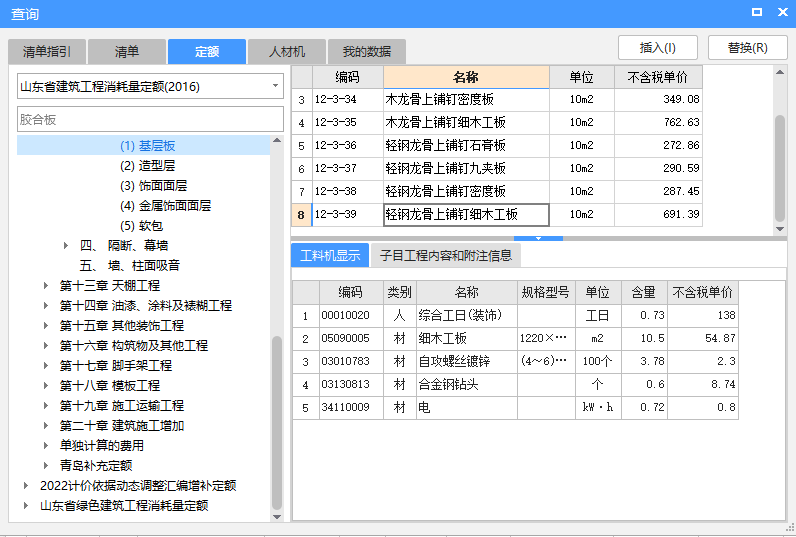This screenshot has height=537, width=796.
Task: Open the 我的数据 tab
Action: (x=367, y=51)
